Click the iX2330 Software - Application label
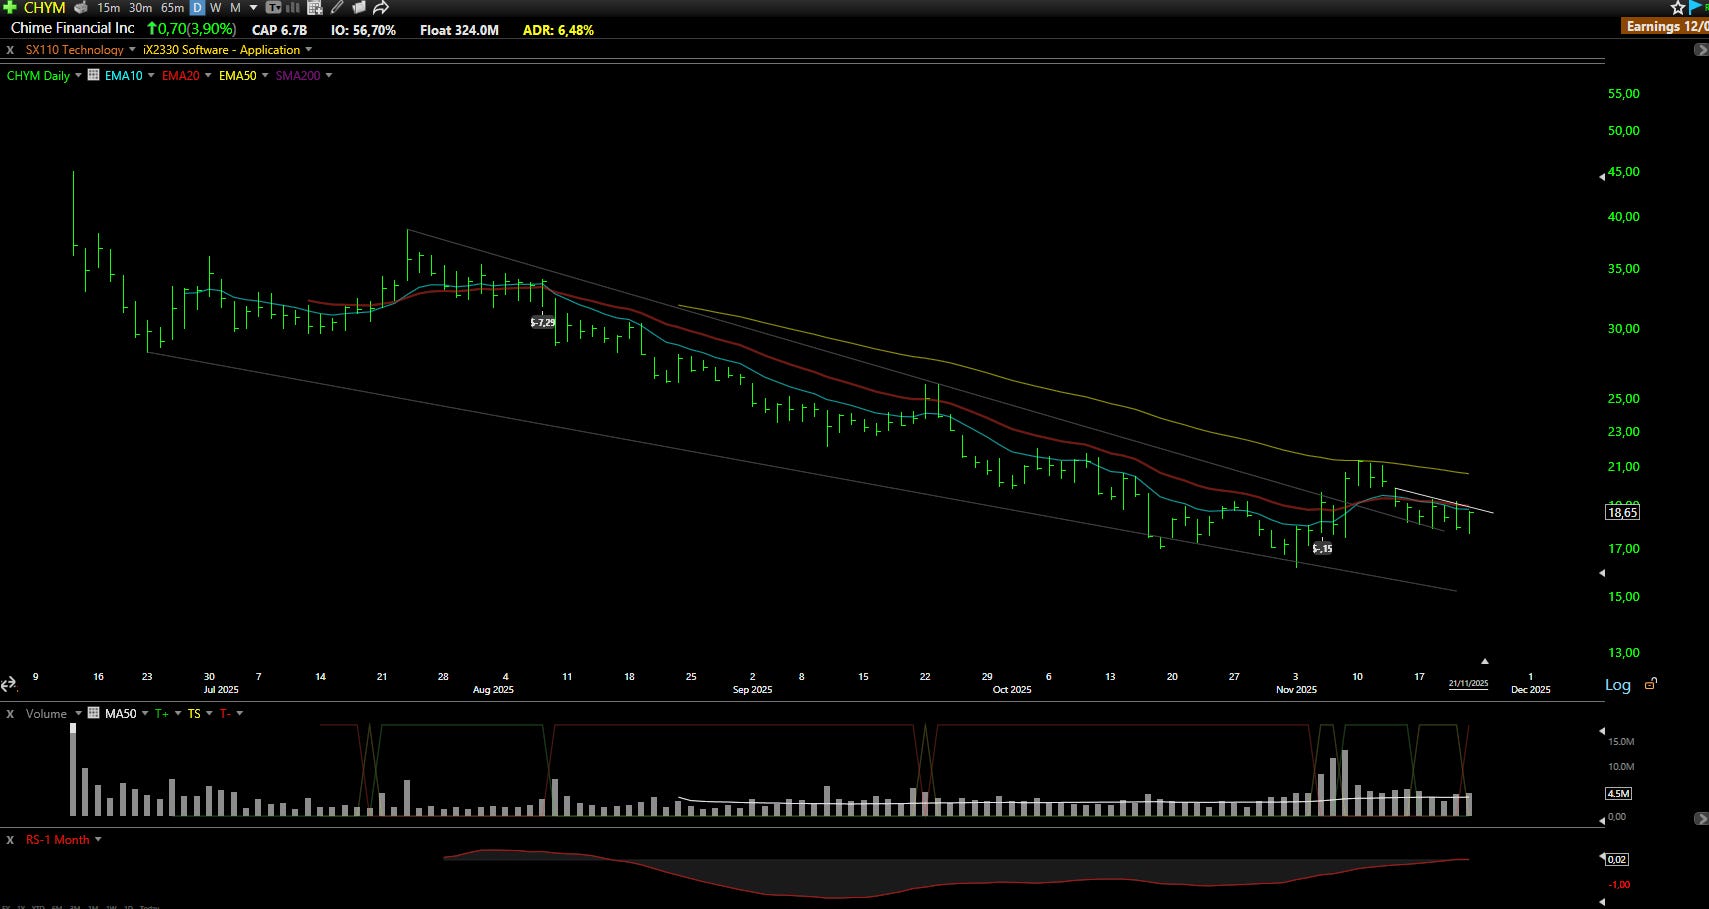This screenshot has width=1709, height=909. (x=221, y=49)
